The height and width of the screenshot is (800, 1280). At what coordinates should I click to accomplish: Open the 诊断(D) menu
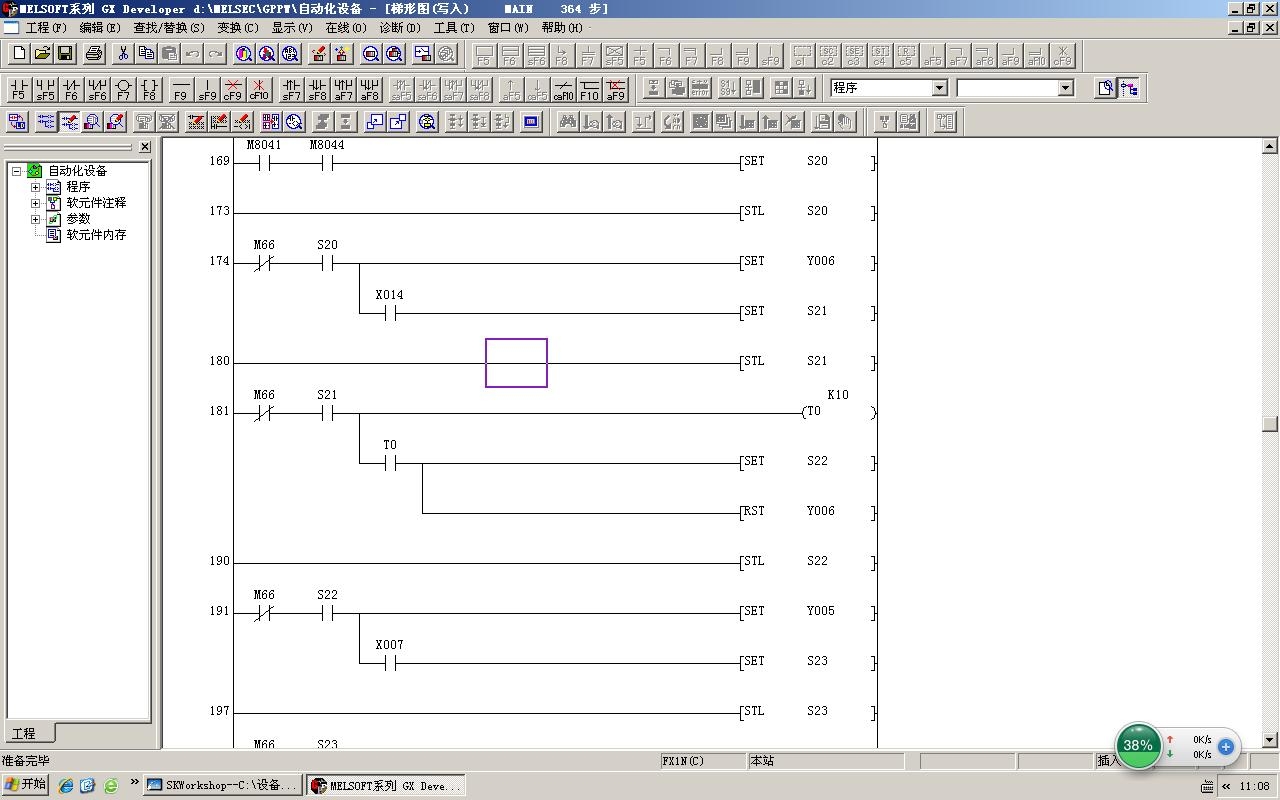click(400, 28)
